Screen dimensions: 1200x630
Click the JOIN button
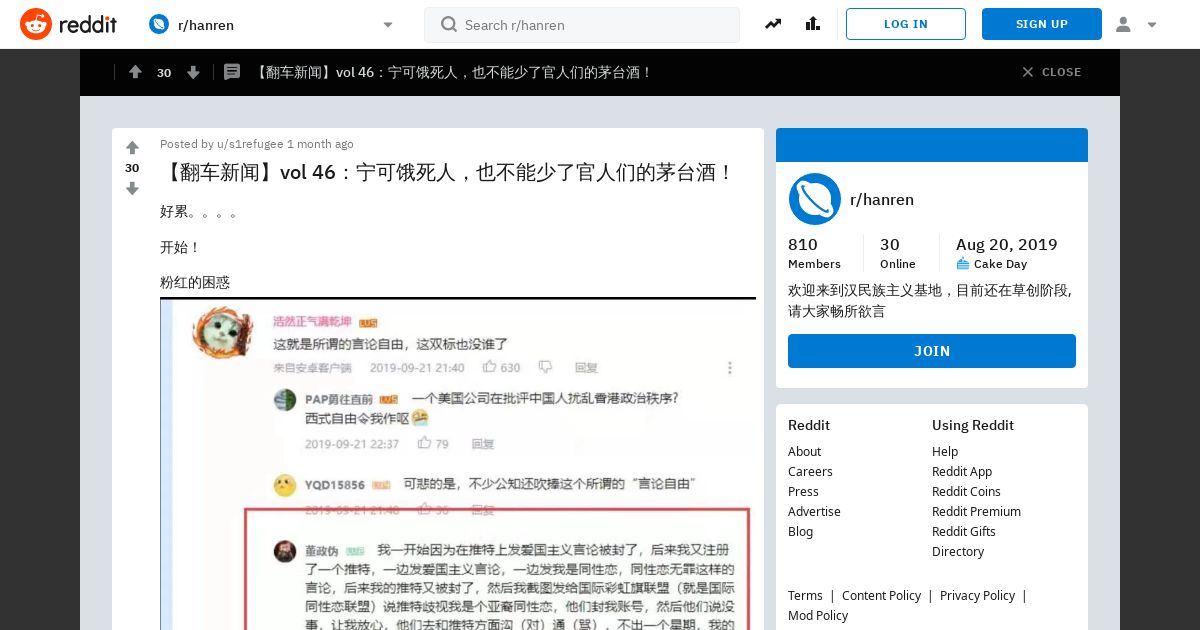pyautogui.click(x=932, y=351)
